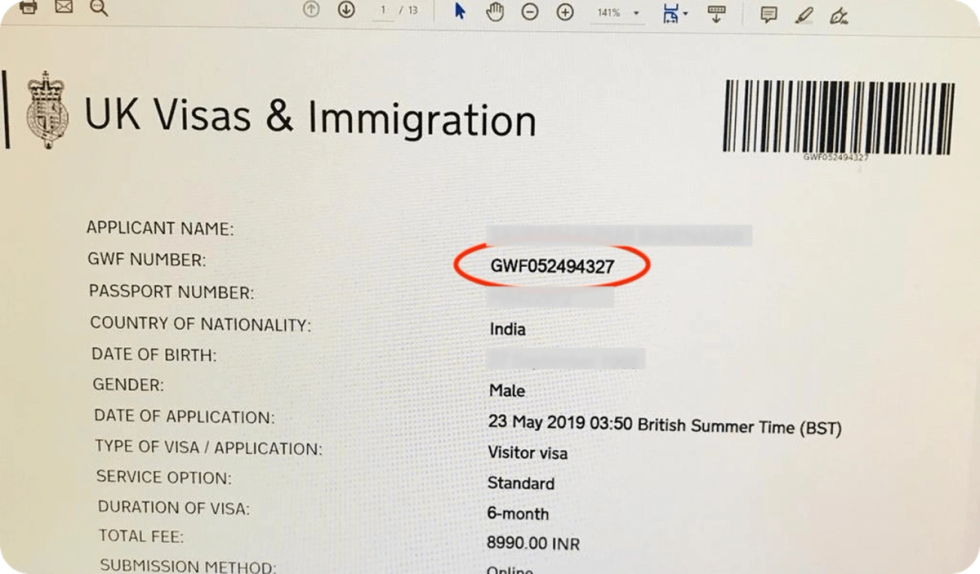Open the 141% zoom level dropdown
This screenshot has width=980, height=574.
tap(618, 13)
